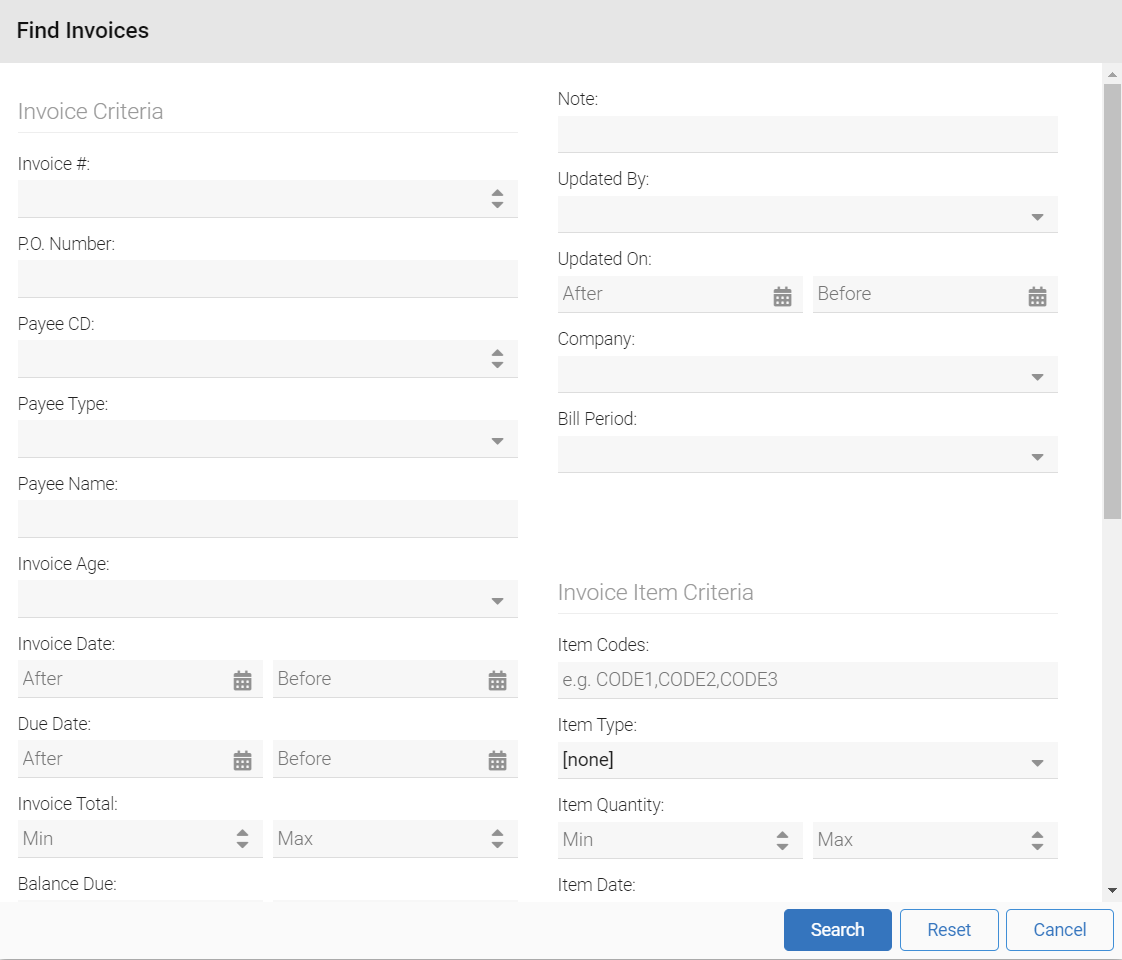Open calendar for Updated On After

click(782, 296)
